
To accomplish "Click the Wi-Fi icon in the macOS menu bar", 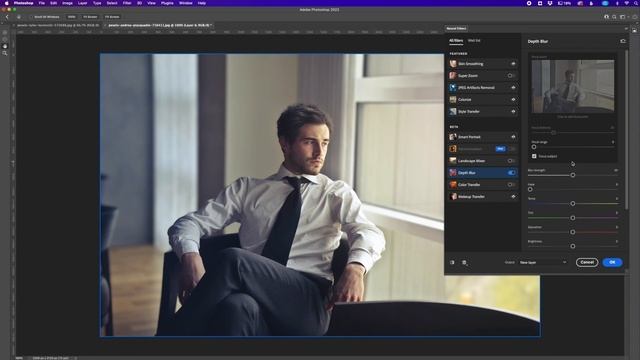I will pos(626,3).
